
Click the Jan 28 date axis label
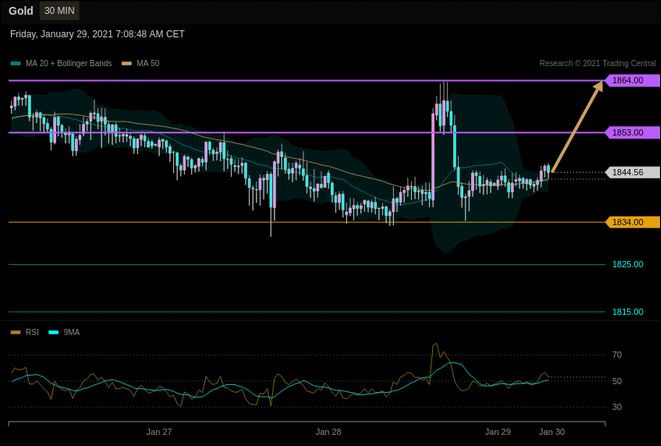pyautogui.click(x=328, y=432)
